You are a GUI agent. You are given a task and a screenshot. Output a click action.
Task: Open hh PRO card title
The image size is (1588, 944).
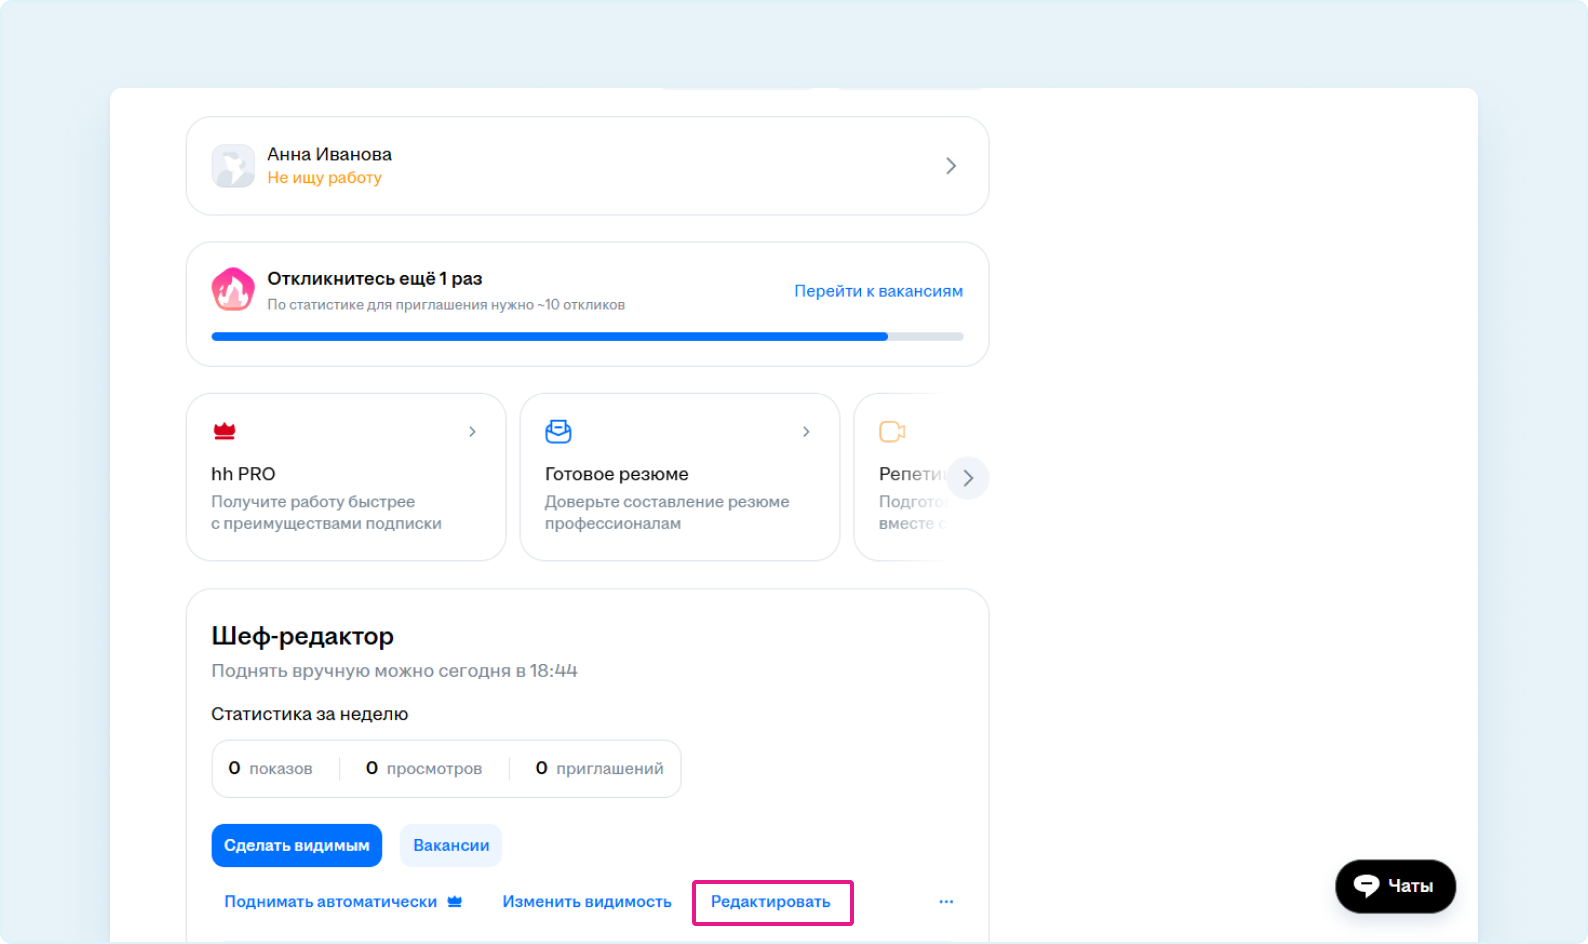click(243, 474)
